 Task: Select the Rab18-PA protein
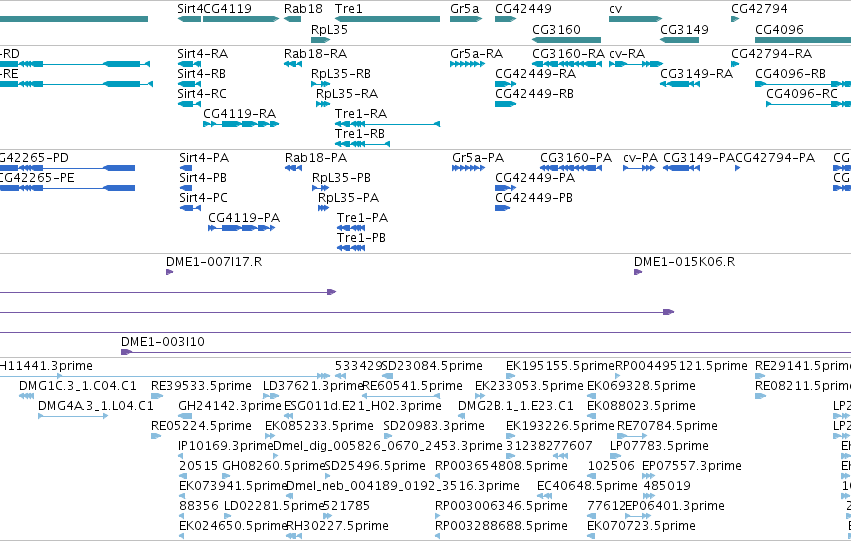point(294,168)
